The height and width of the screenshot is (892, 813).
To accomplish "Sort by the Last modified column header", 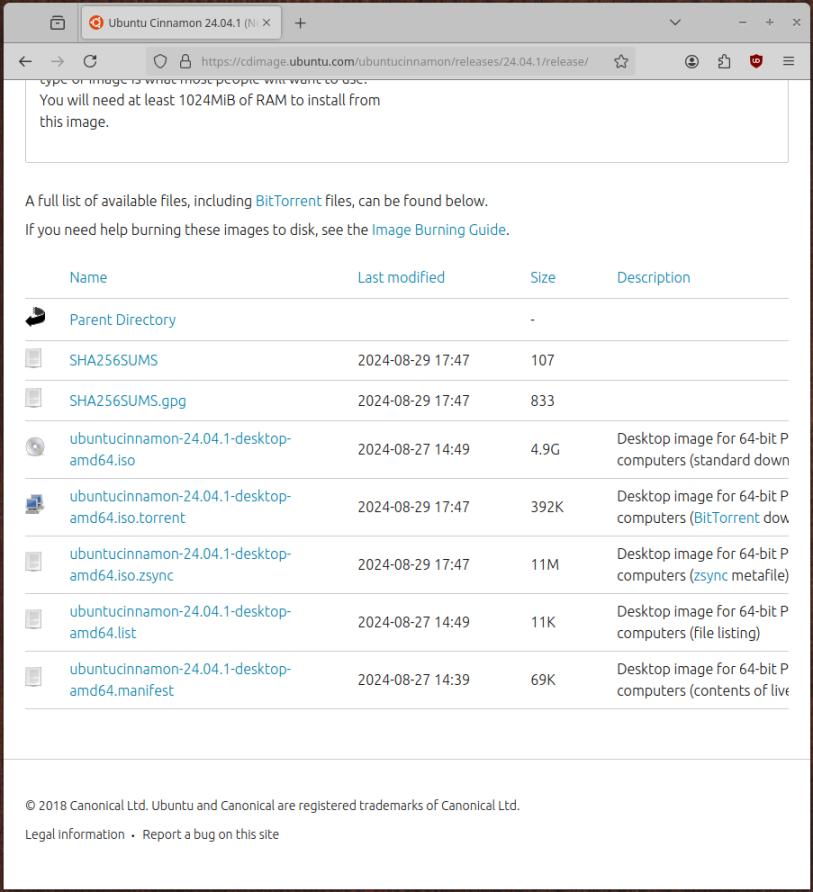I will tap(401, 278).
